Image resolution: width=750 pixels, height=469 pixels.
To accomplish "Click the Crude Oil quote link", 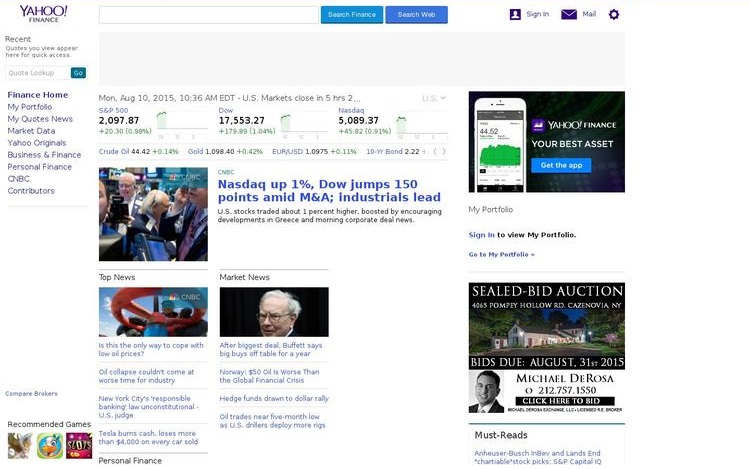I will (x=114, y=152).
